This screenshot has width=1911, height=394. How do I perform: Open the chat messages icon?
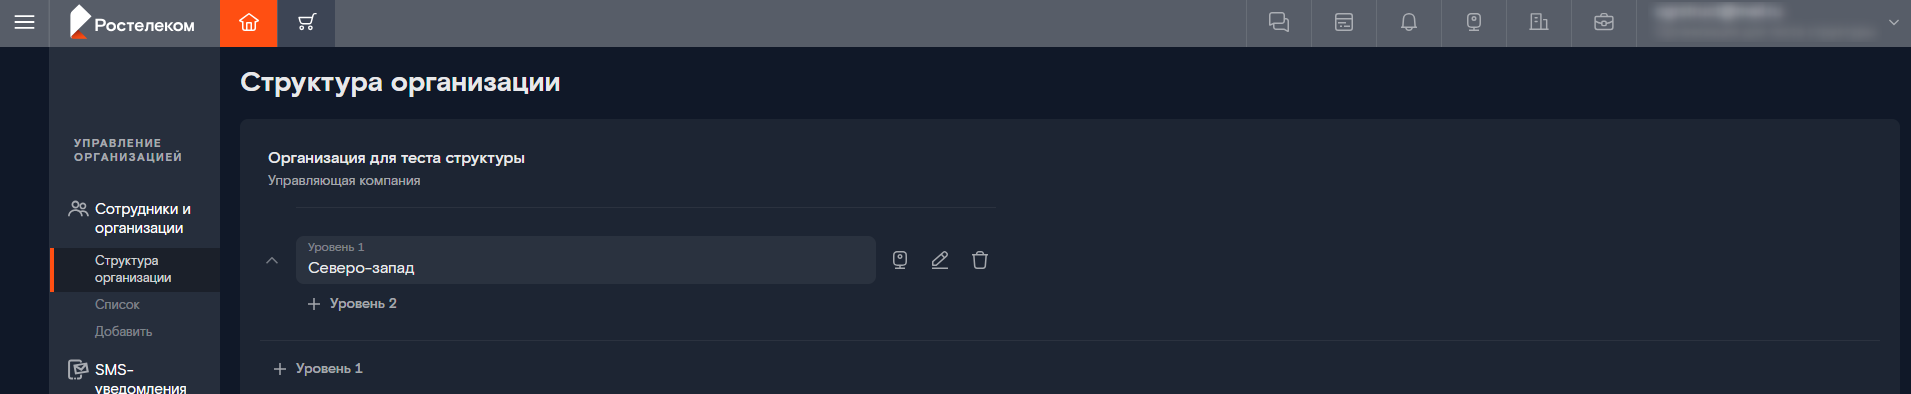pyautogui.click(x=1279, y=23)
